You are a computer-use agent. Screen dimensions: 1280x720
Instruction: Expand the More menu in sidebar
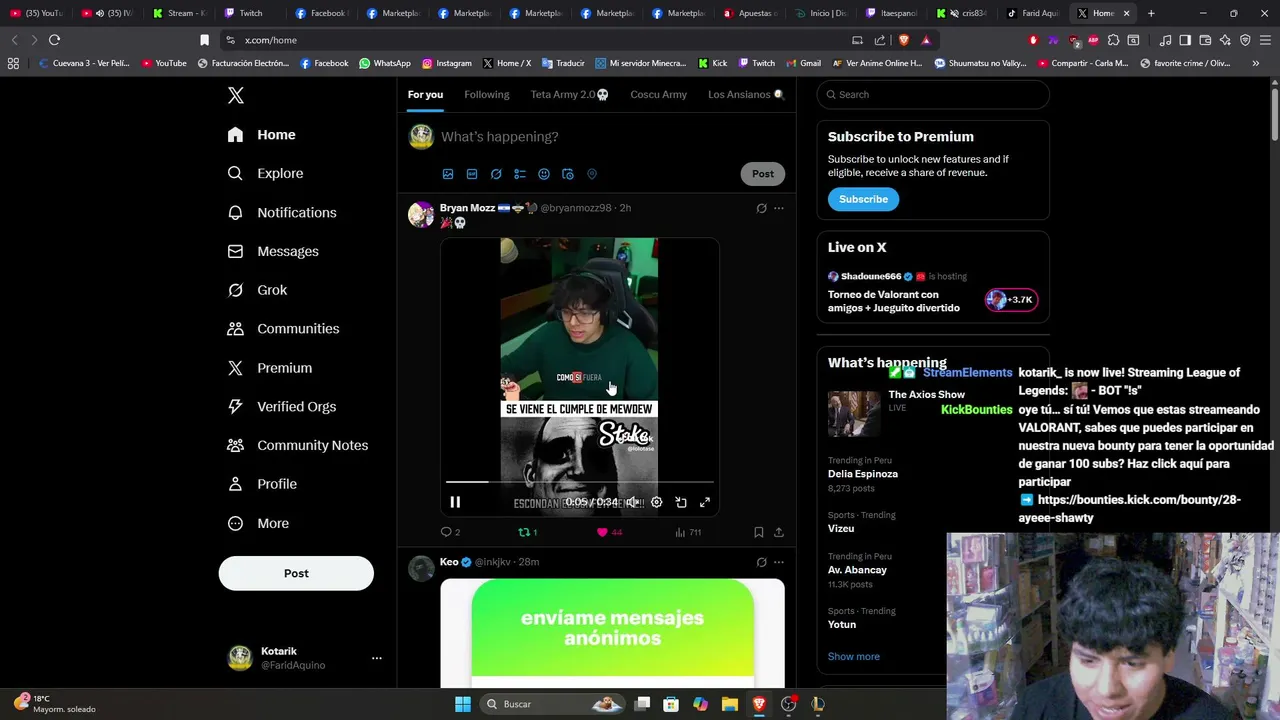click(258, 523)
